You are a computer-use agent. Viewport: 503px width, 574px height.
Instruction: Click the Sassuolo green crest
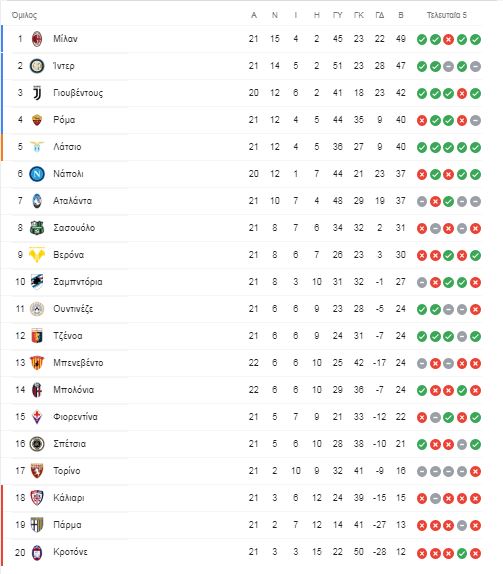click(x=37, y=228)
